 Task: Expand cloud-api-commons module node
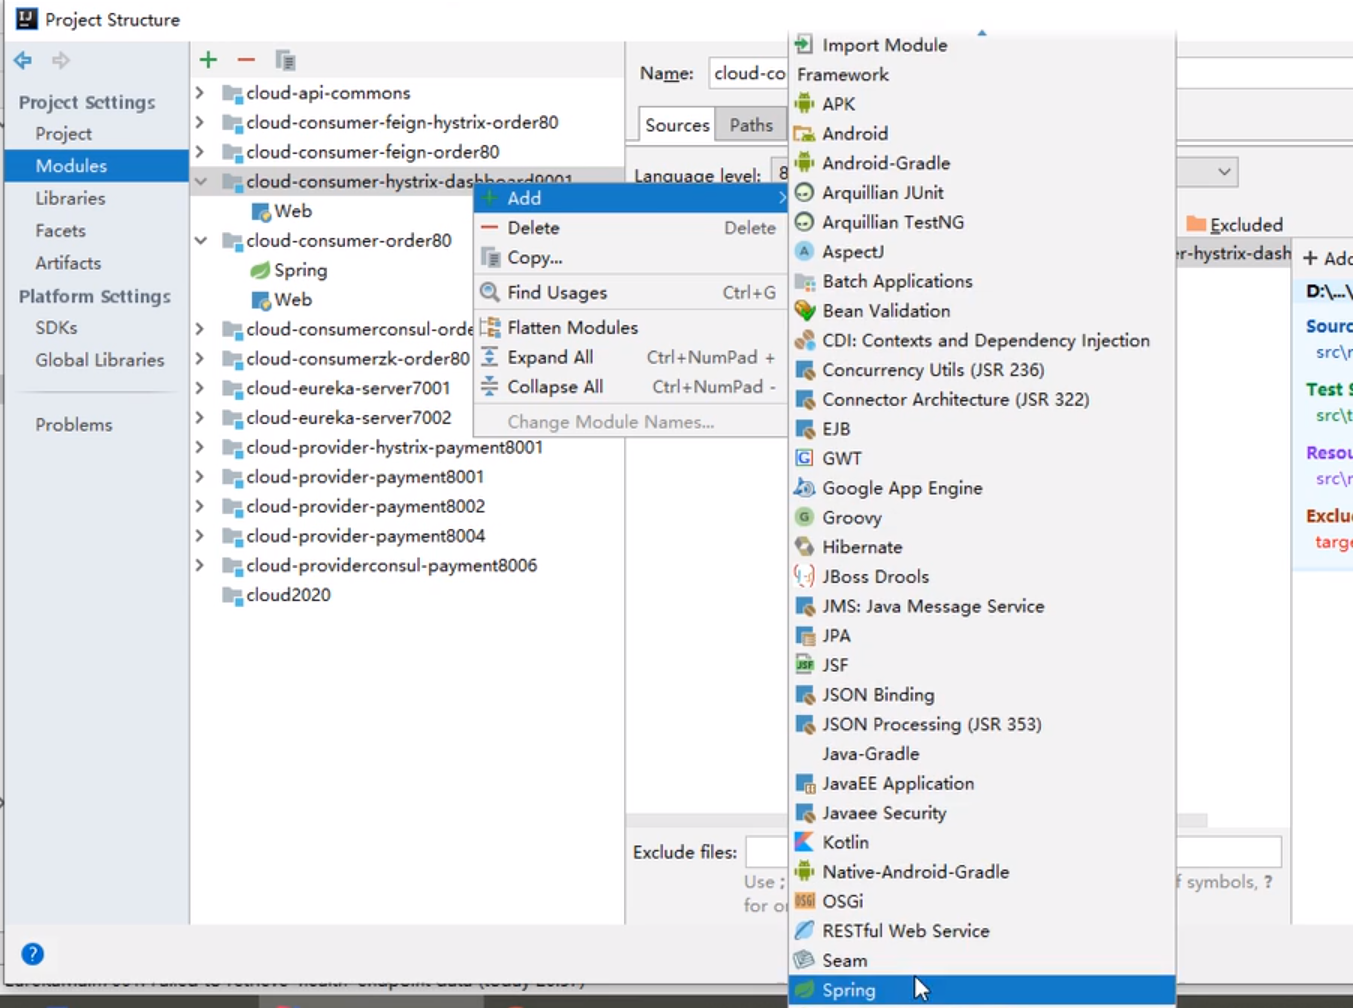(200, 93)
